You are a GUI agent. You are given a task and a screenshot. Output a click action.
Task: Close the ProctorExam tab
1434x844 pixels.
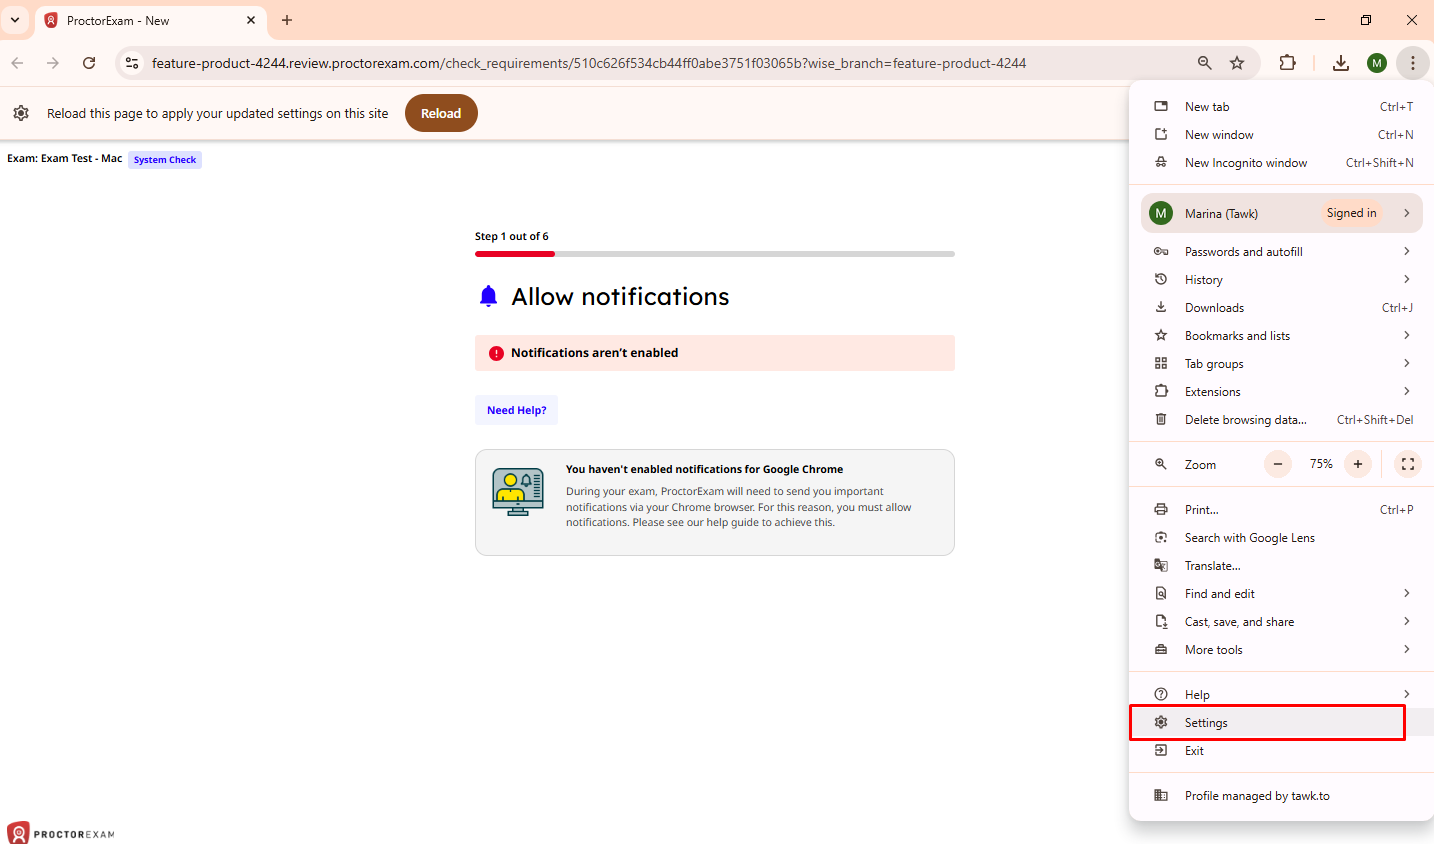pos(251,20)
